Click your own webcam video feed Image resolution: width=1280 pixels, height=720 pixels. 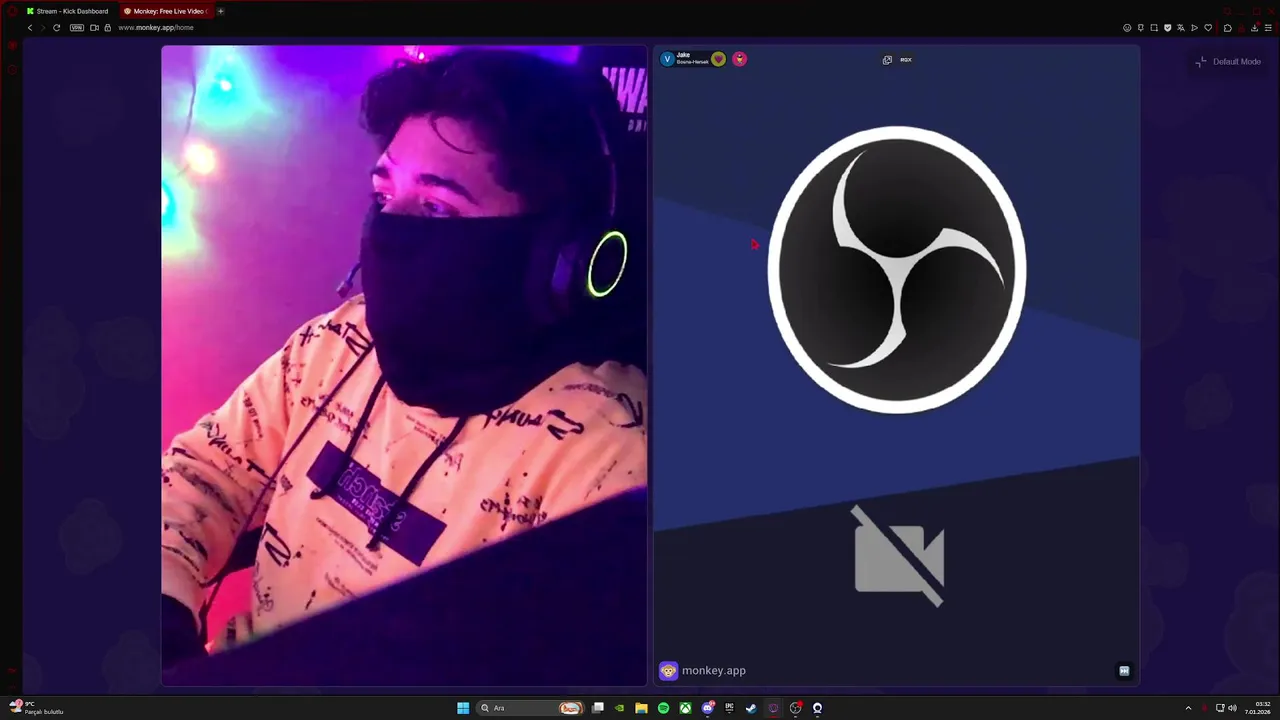404,365
